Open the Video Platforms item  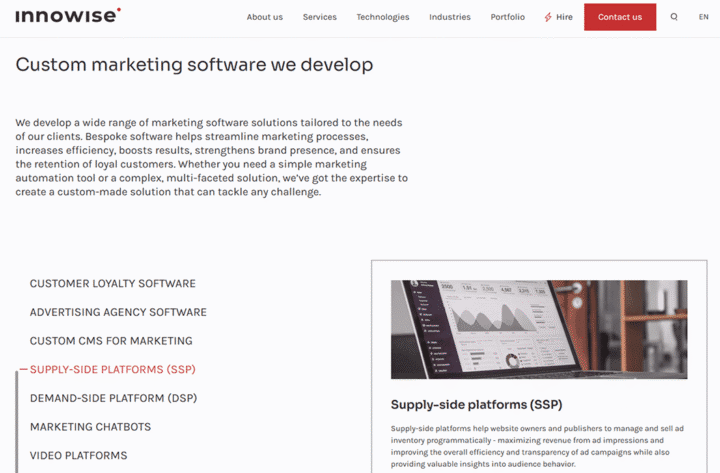[78, 455]
